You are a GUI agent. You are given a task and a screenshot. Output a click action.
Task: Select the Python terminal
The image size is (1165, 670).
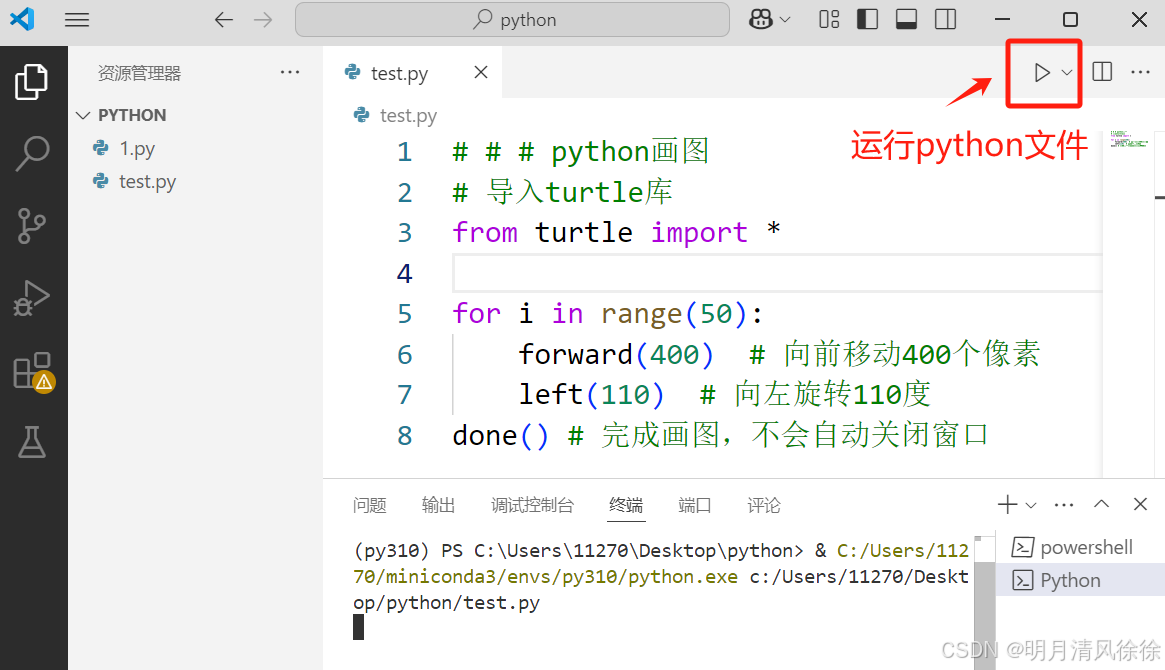[1080, 580]
